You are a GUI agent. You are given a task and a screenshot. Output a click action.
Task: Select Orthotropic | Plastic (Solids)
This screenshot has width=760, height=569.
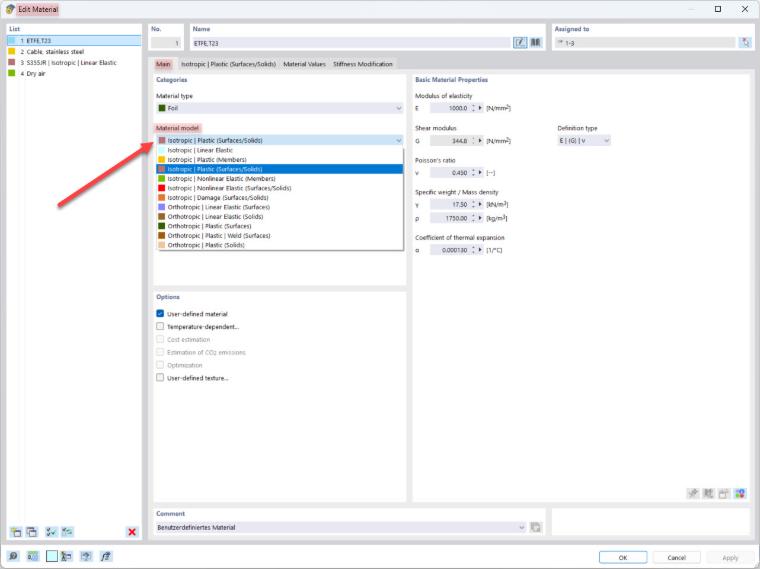[x=280, y=245]
